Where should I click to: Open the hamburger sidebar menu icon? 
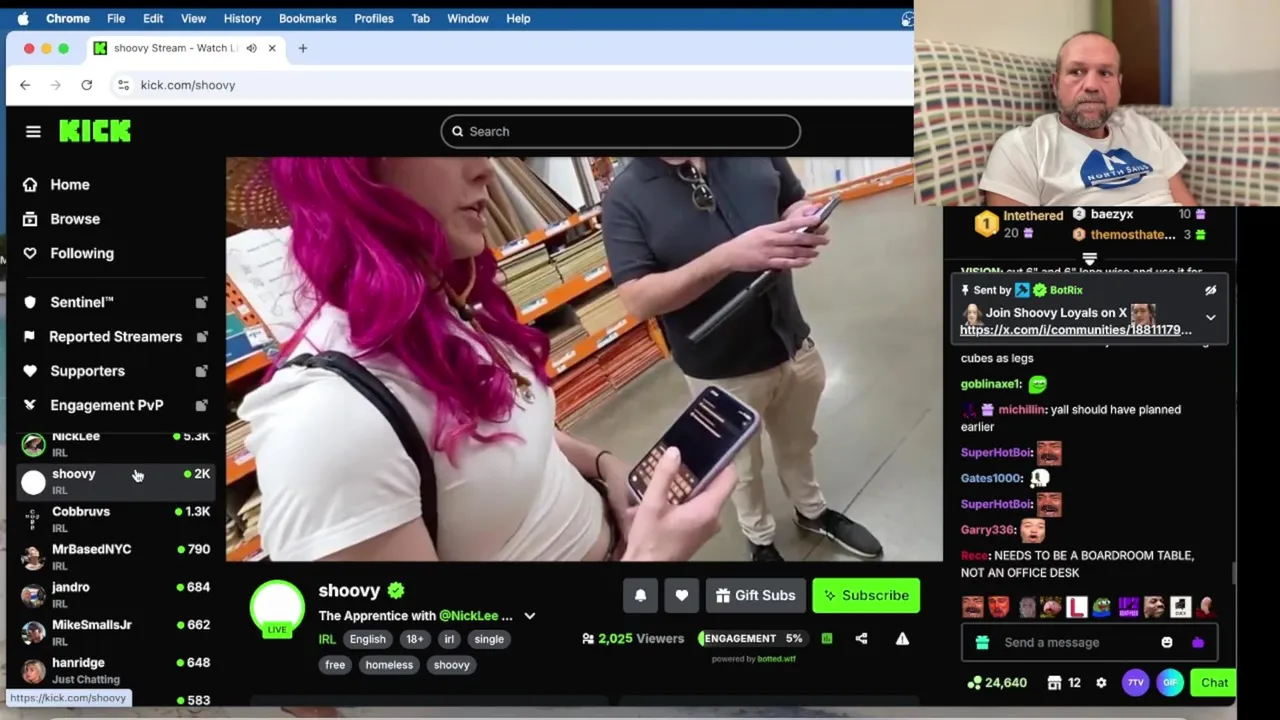pyautogui.click(x=33, y=131)
